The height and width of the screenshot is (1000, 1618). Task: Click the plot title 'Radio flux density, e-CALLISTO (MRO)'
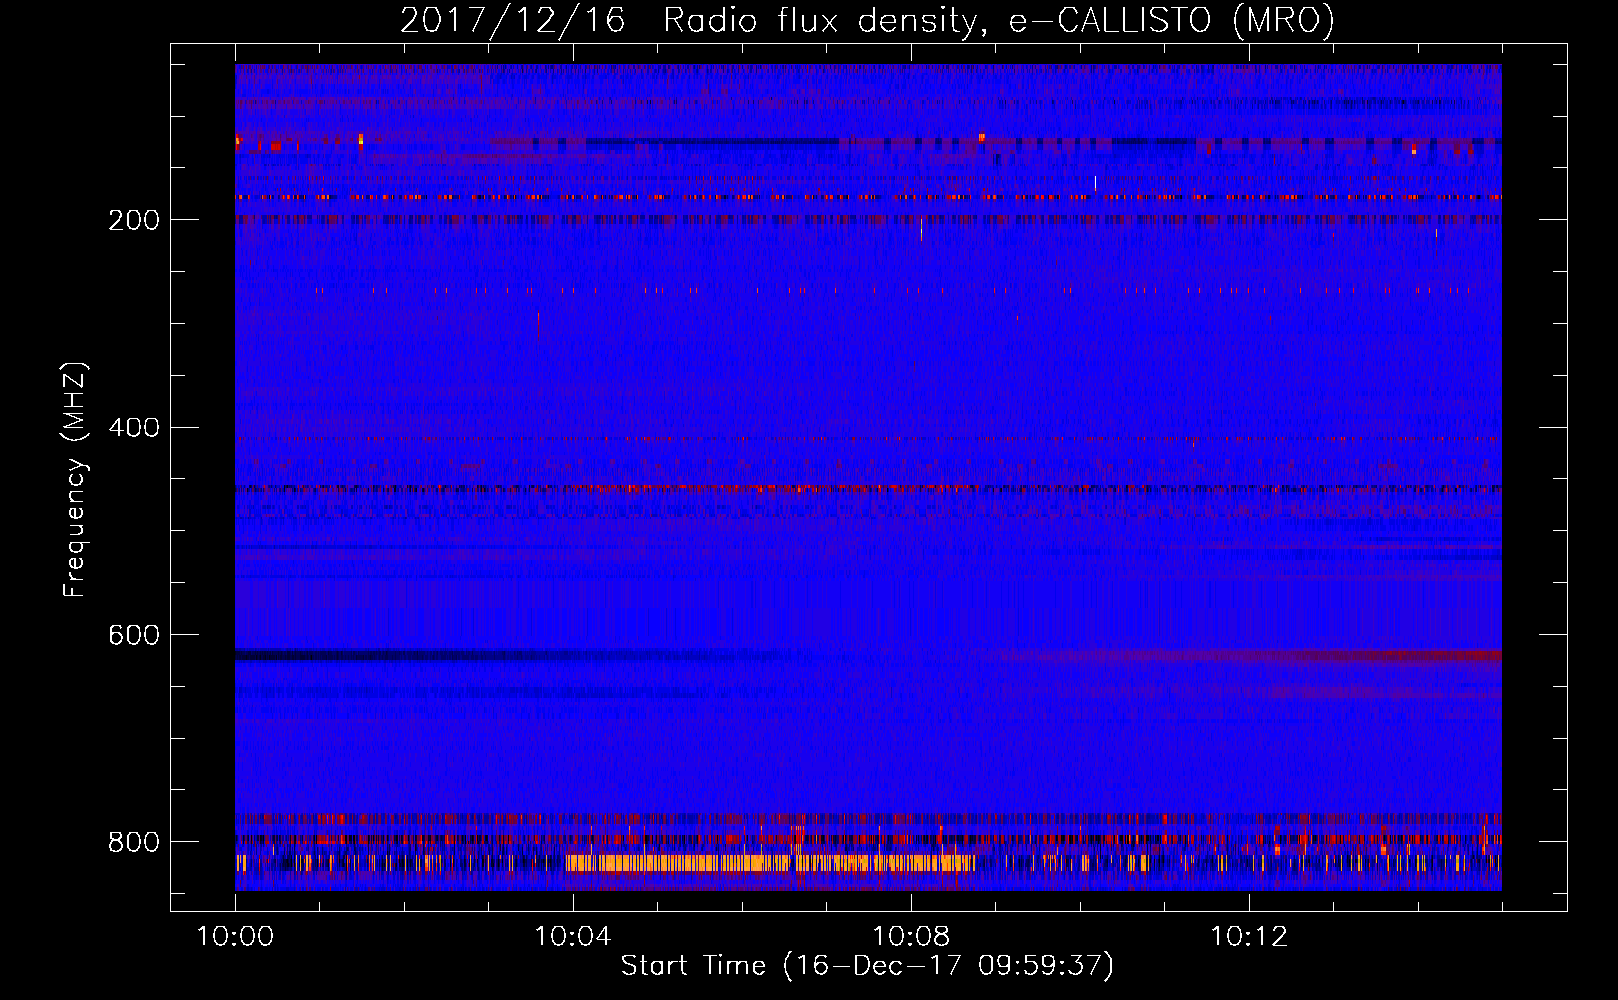point(998,21)
